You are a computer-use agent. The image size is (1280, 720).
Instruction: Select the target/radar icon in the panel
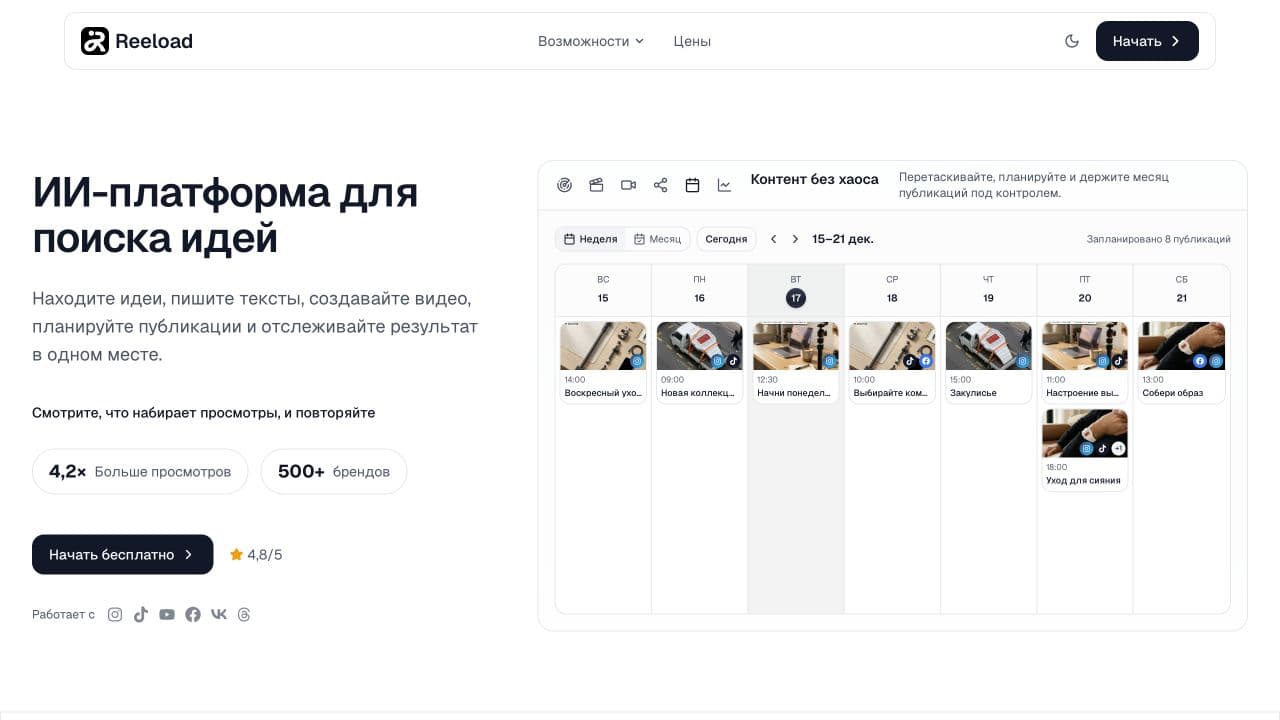(x=564, y=185)
